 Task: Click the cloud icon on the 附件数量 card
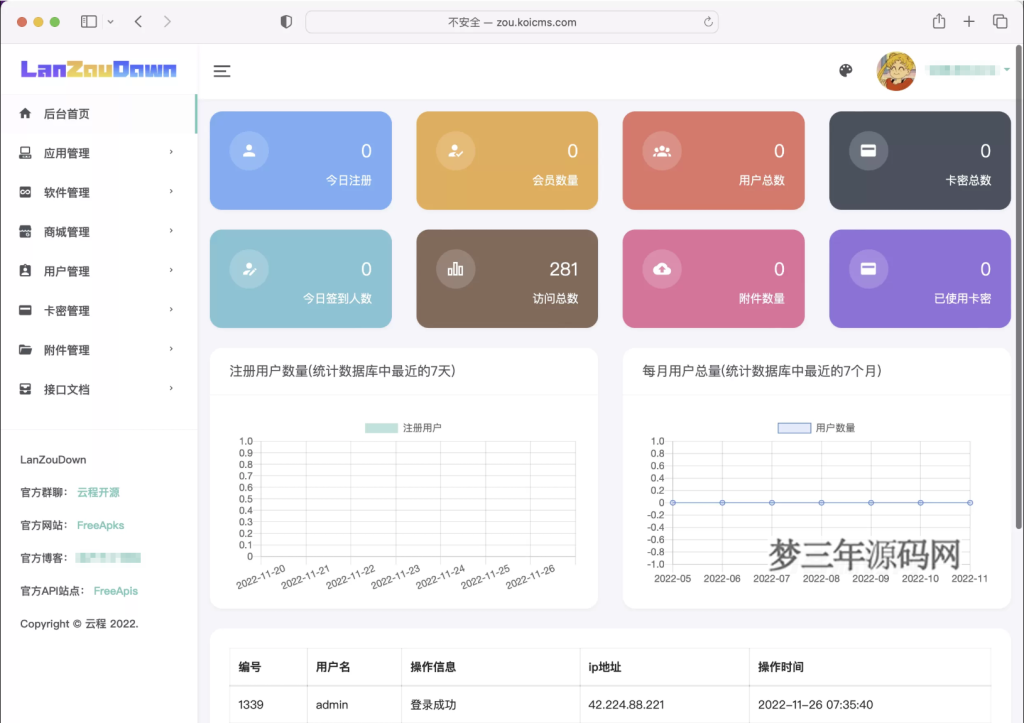661,268
